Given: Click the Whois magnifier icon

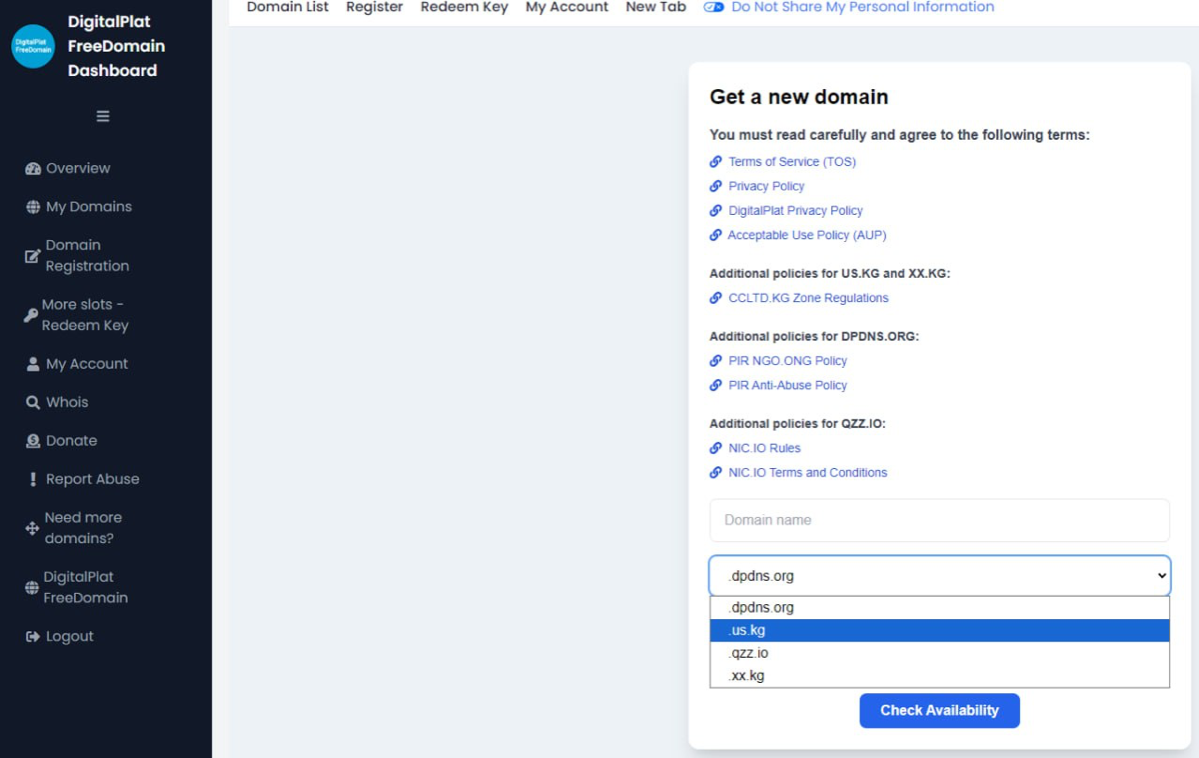Looking at the screenshot, I should pyautogui.click(x=33, y=402).
